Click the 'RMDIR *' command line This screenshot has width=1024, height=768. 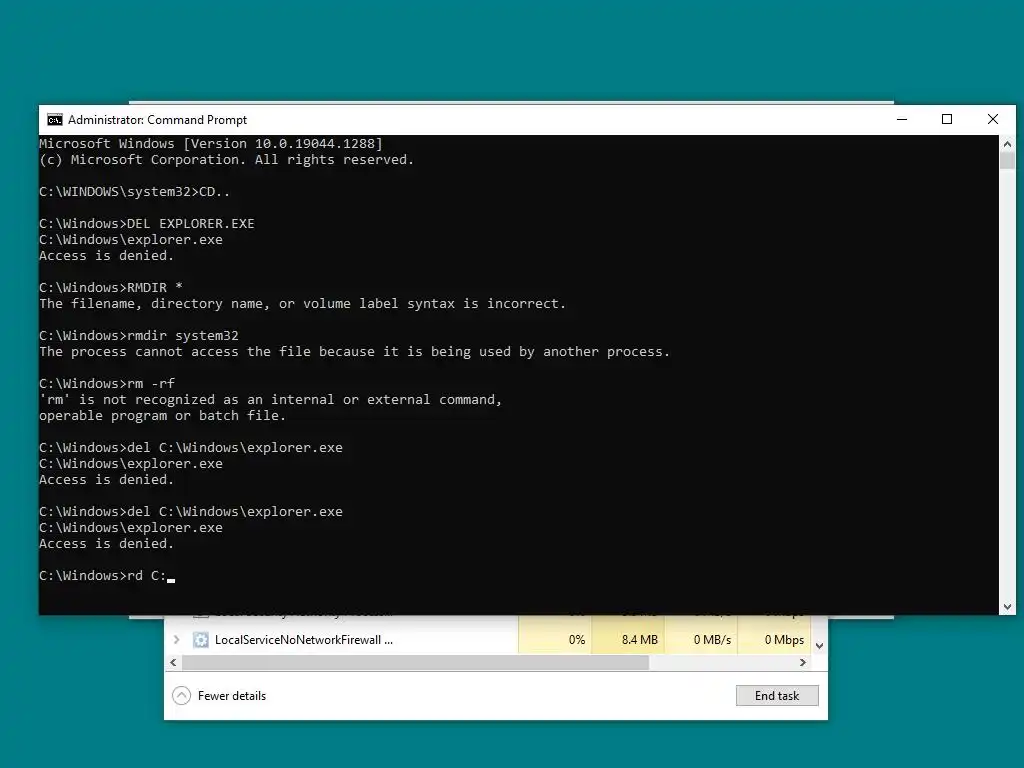(x=111, y=287)
